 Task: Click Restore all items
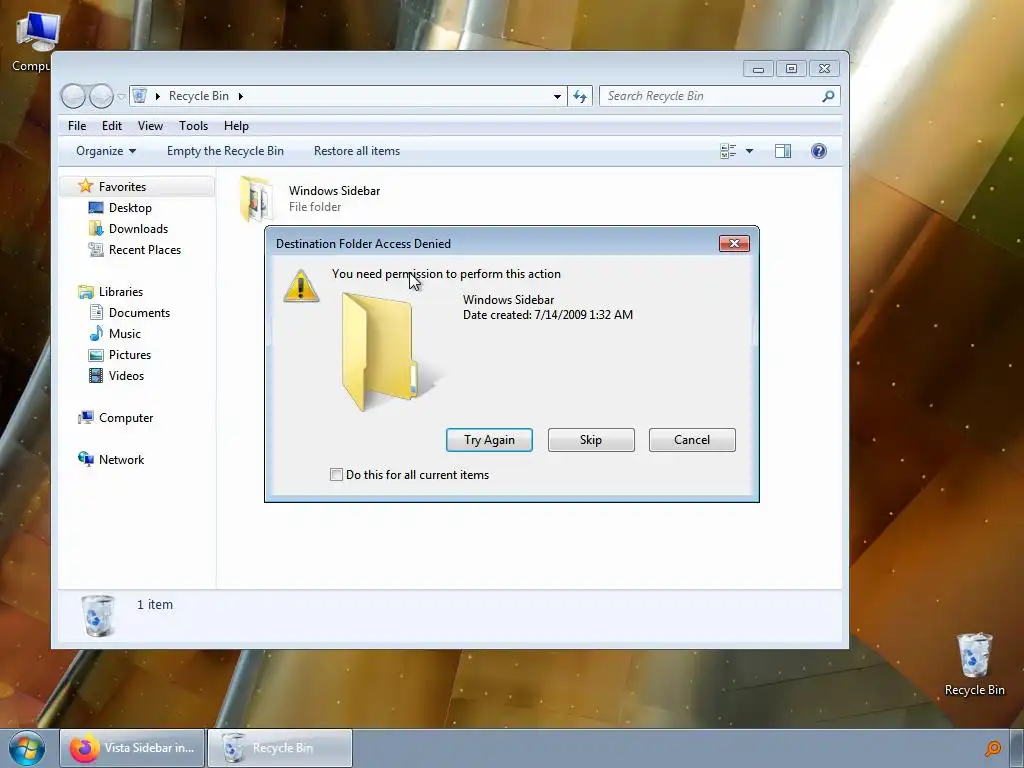tap(357, 151)
